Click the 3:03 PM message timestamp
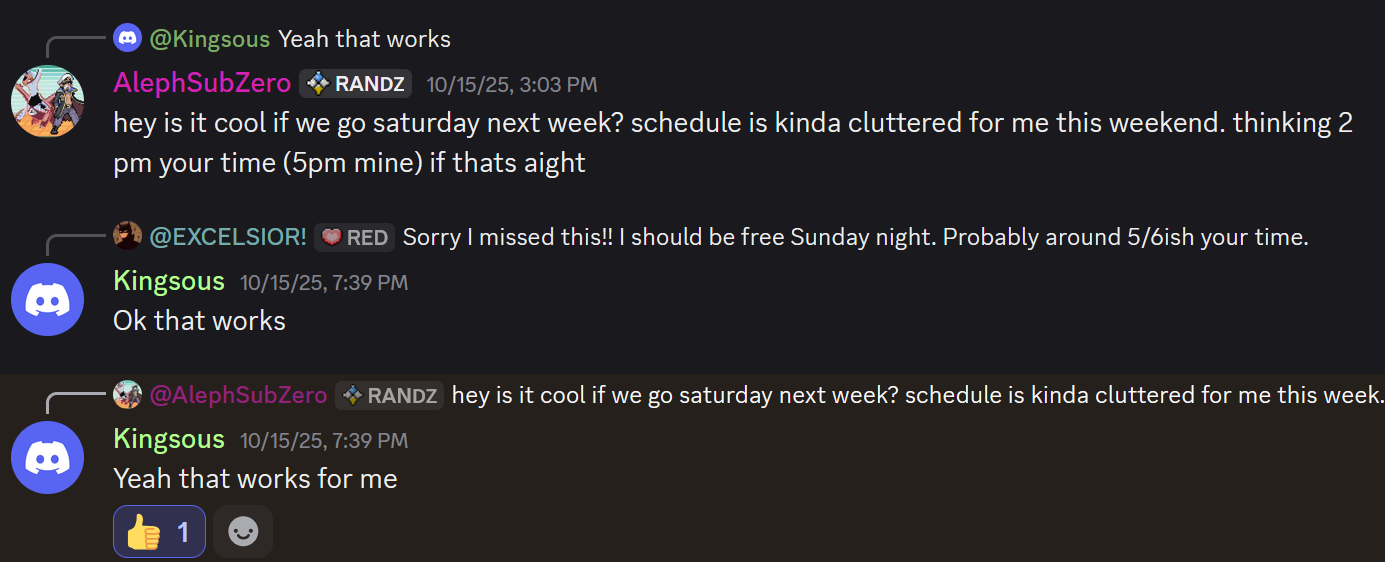The image size is (1385, 562). (x=511, y=84)
